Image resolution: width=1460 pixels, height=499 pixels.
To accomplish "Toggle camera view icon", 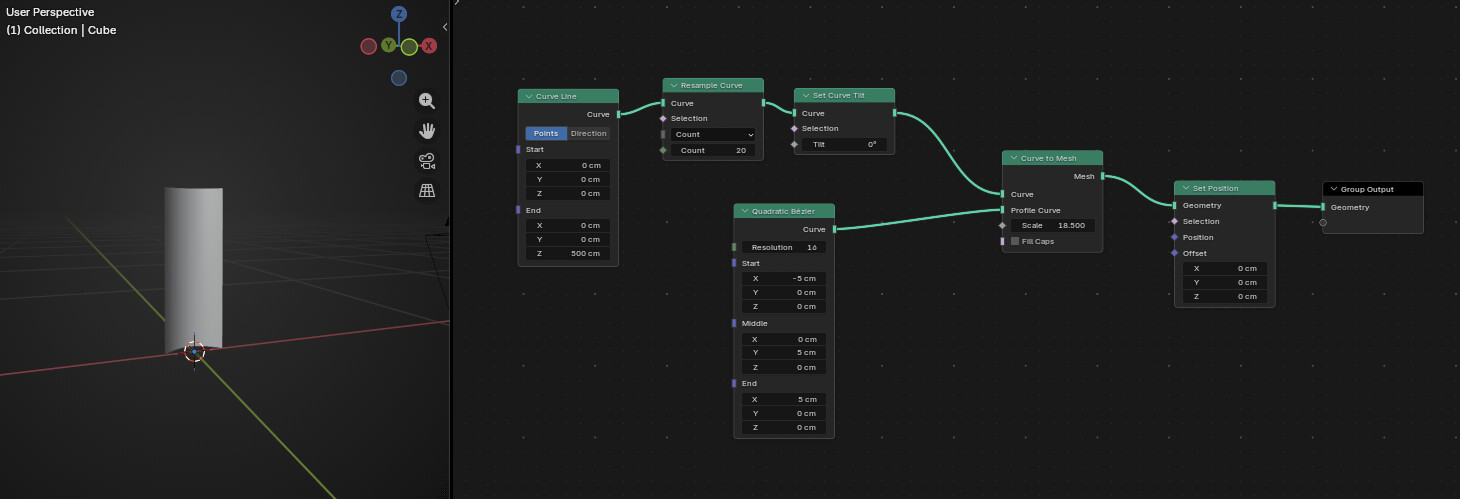I will click(427, 160).
